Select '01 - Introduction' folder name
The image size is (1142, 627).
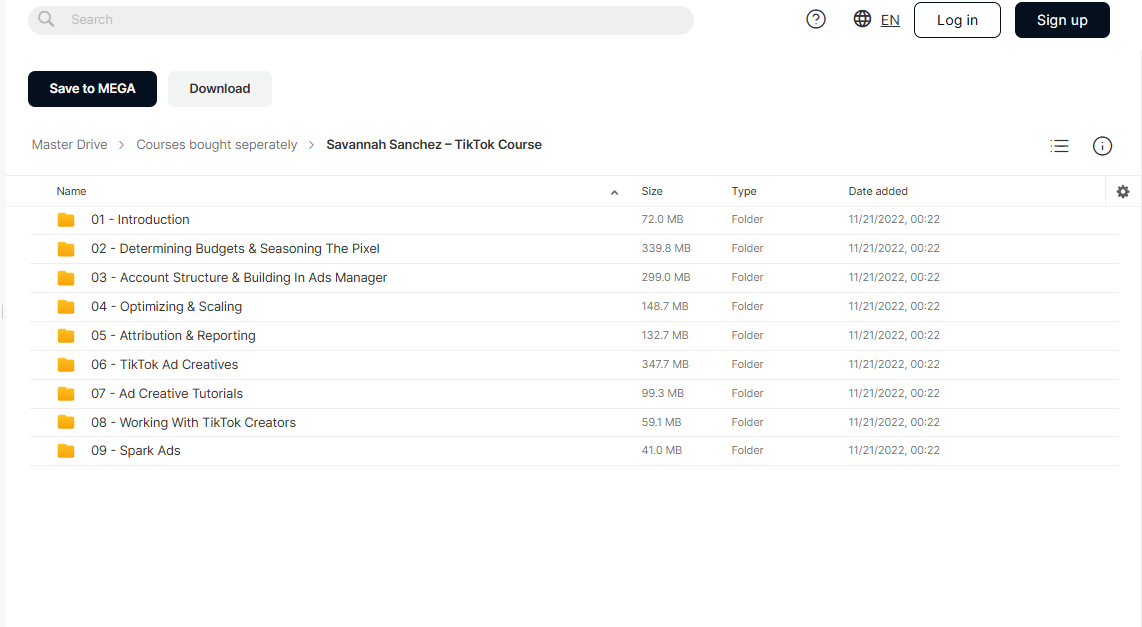(140, 220)
